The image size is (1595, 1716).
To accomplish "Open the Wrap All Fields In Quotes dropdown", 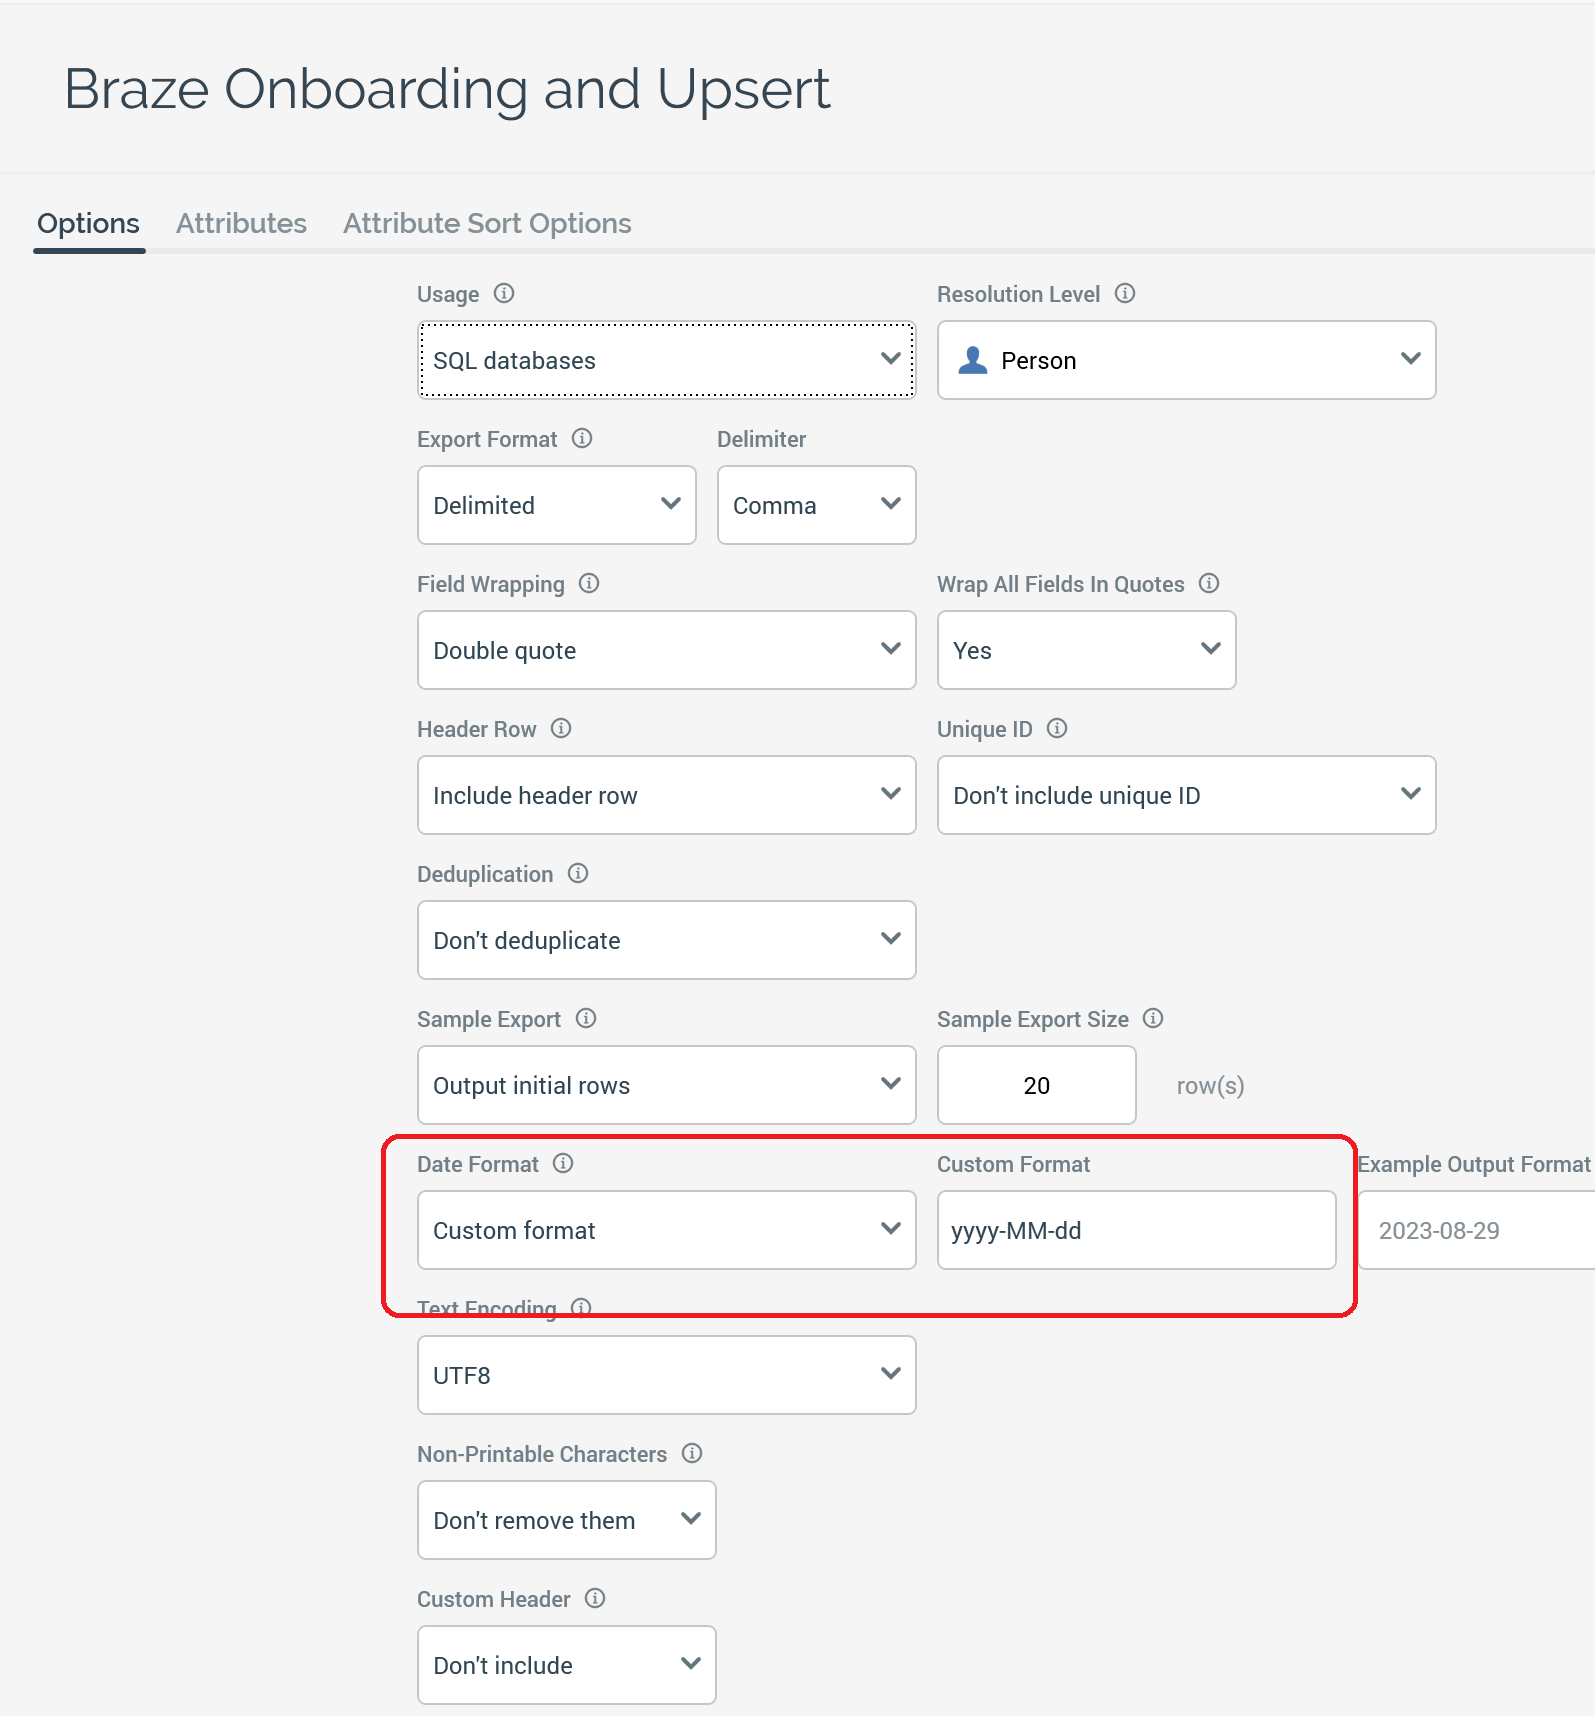I will 1086,650.
